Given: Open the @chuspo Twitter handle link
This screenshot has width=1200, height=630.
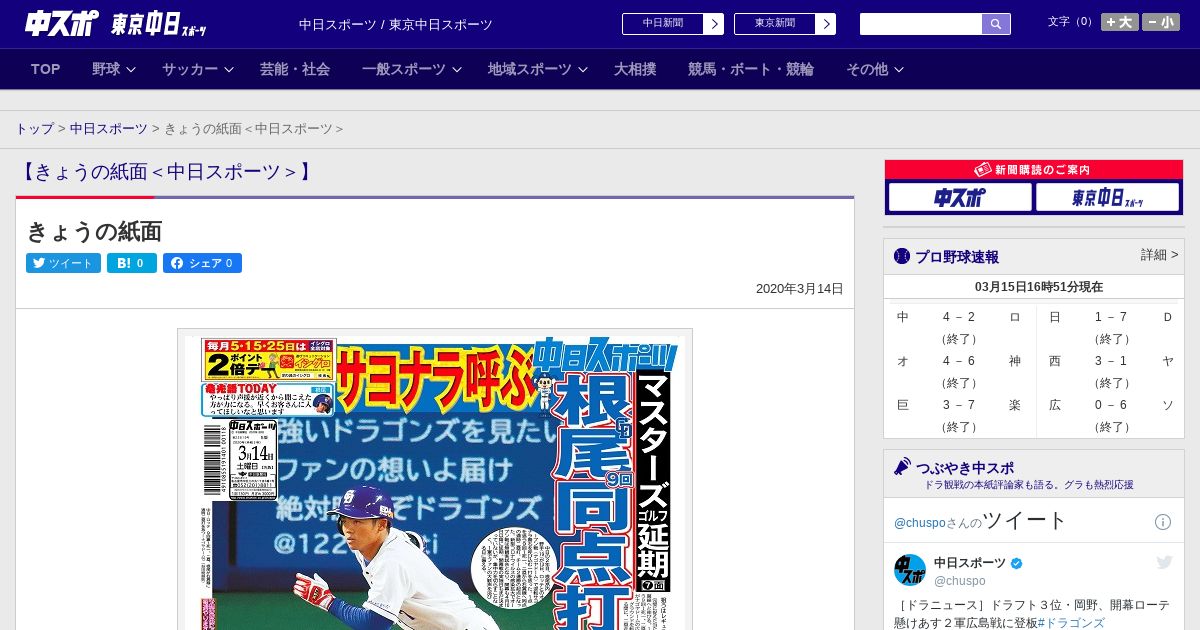Looking at the screenshot, I should point(919,523).
